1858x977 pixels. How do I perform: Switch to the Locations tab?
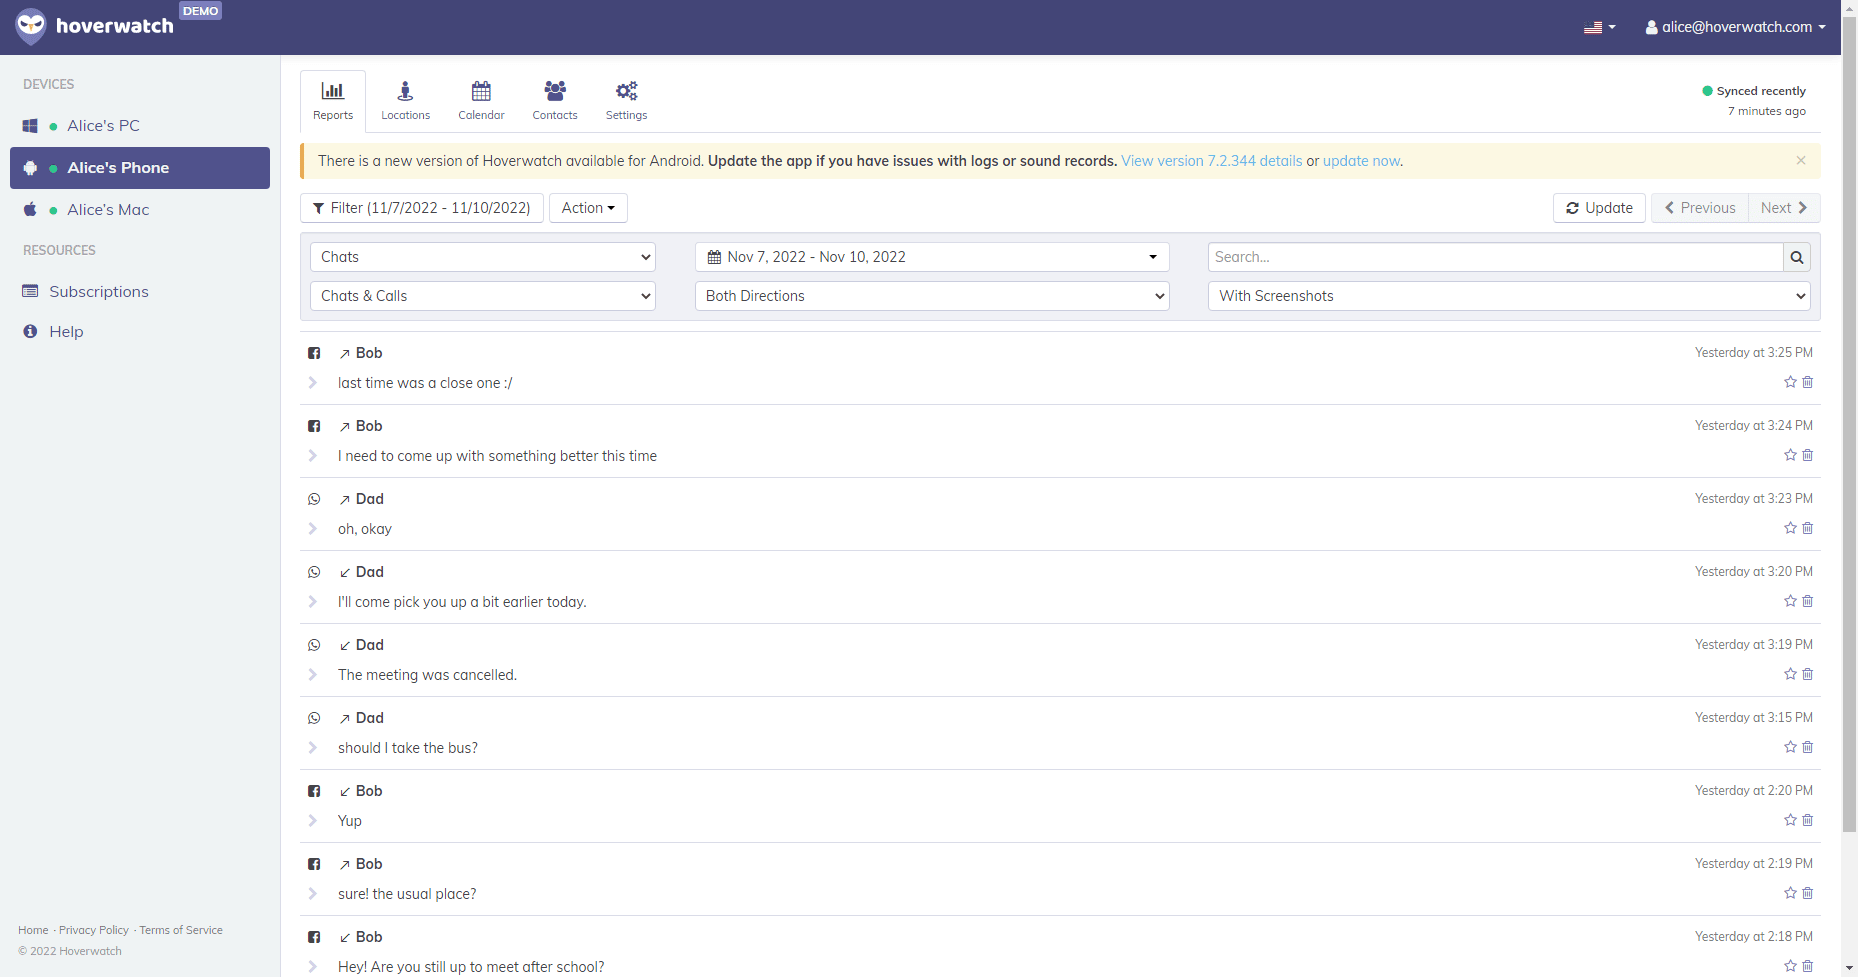[x=405, y=101]
